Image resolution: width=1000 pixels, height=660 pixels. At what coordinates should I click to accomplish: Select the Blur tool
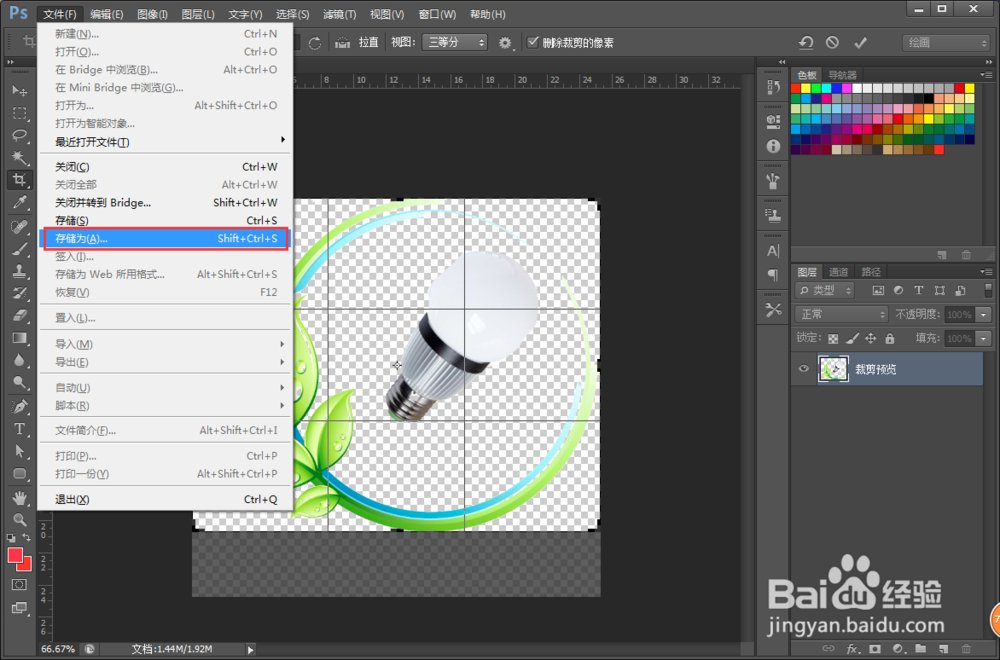pos(19,360)
